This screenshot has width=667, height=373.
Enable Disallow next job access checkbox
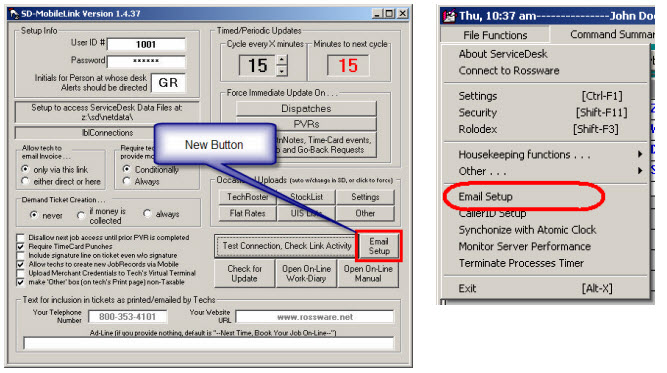pos(20,237)
